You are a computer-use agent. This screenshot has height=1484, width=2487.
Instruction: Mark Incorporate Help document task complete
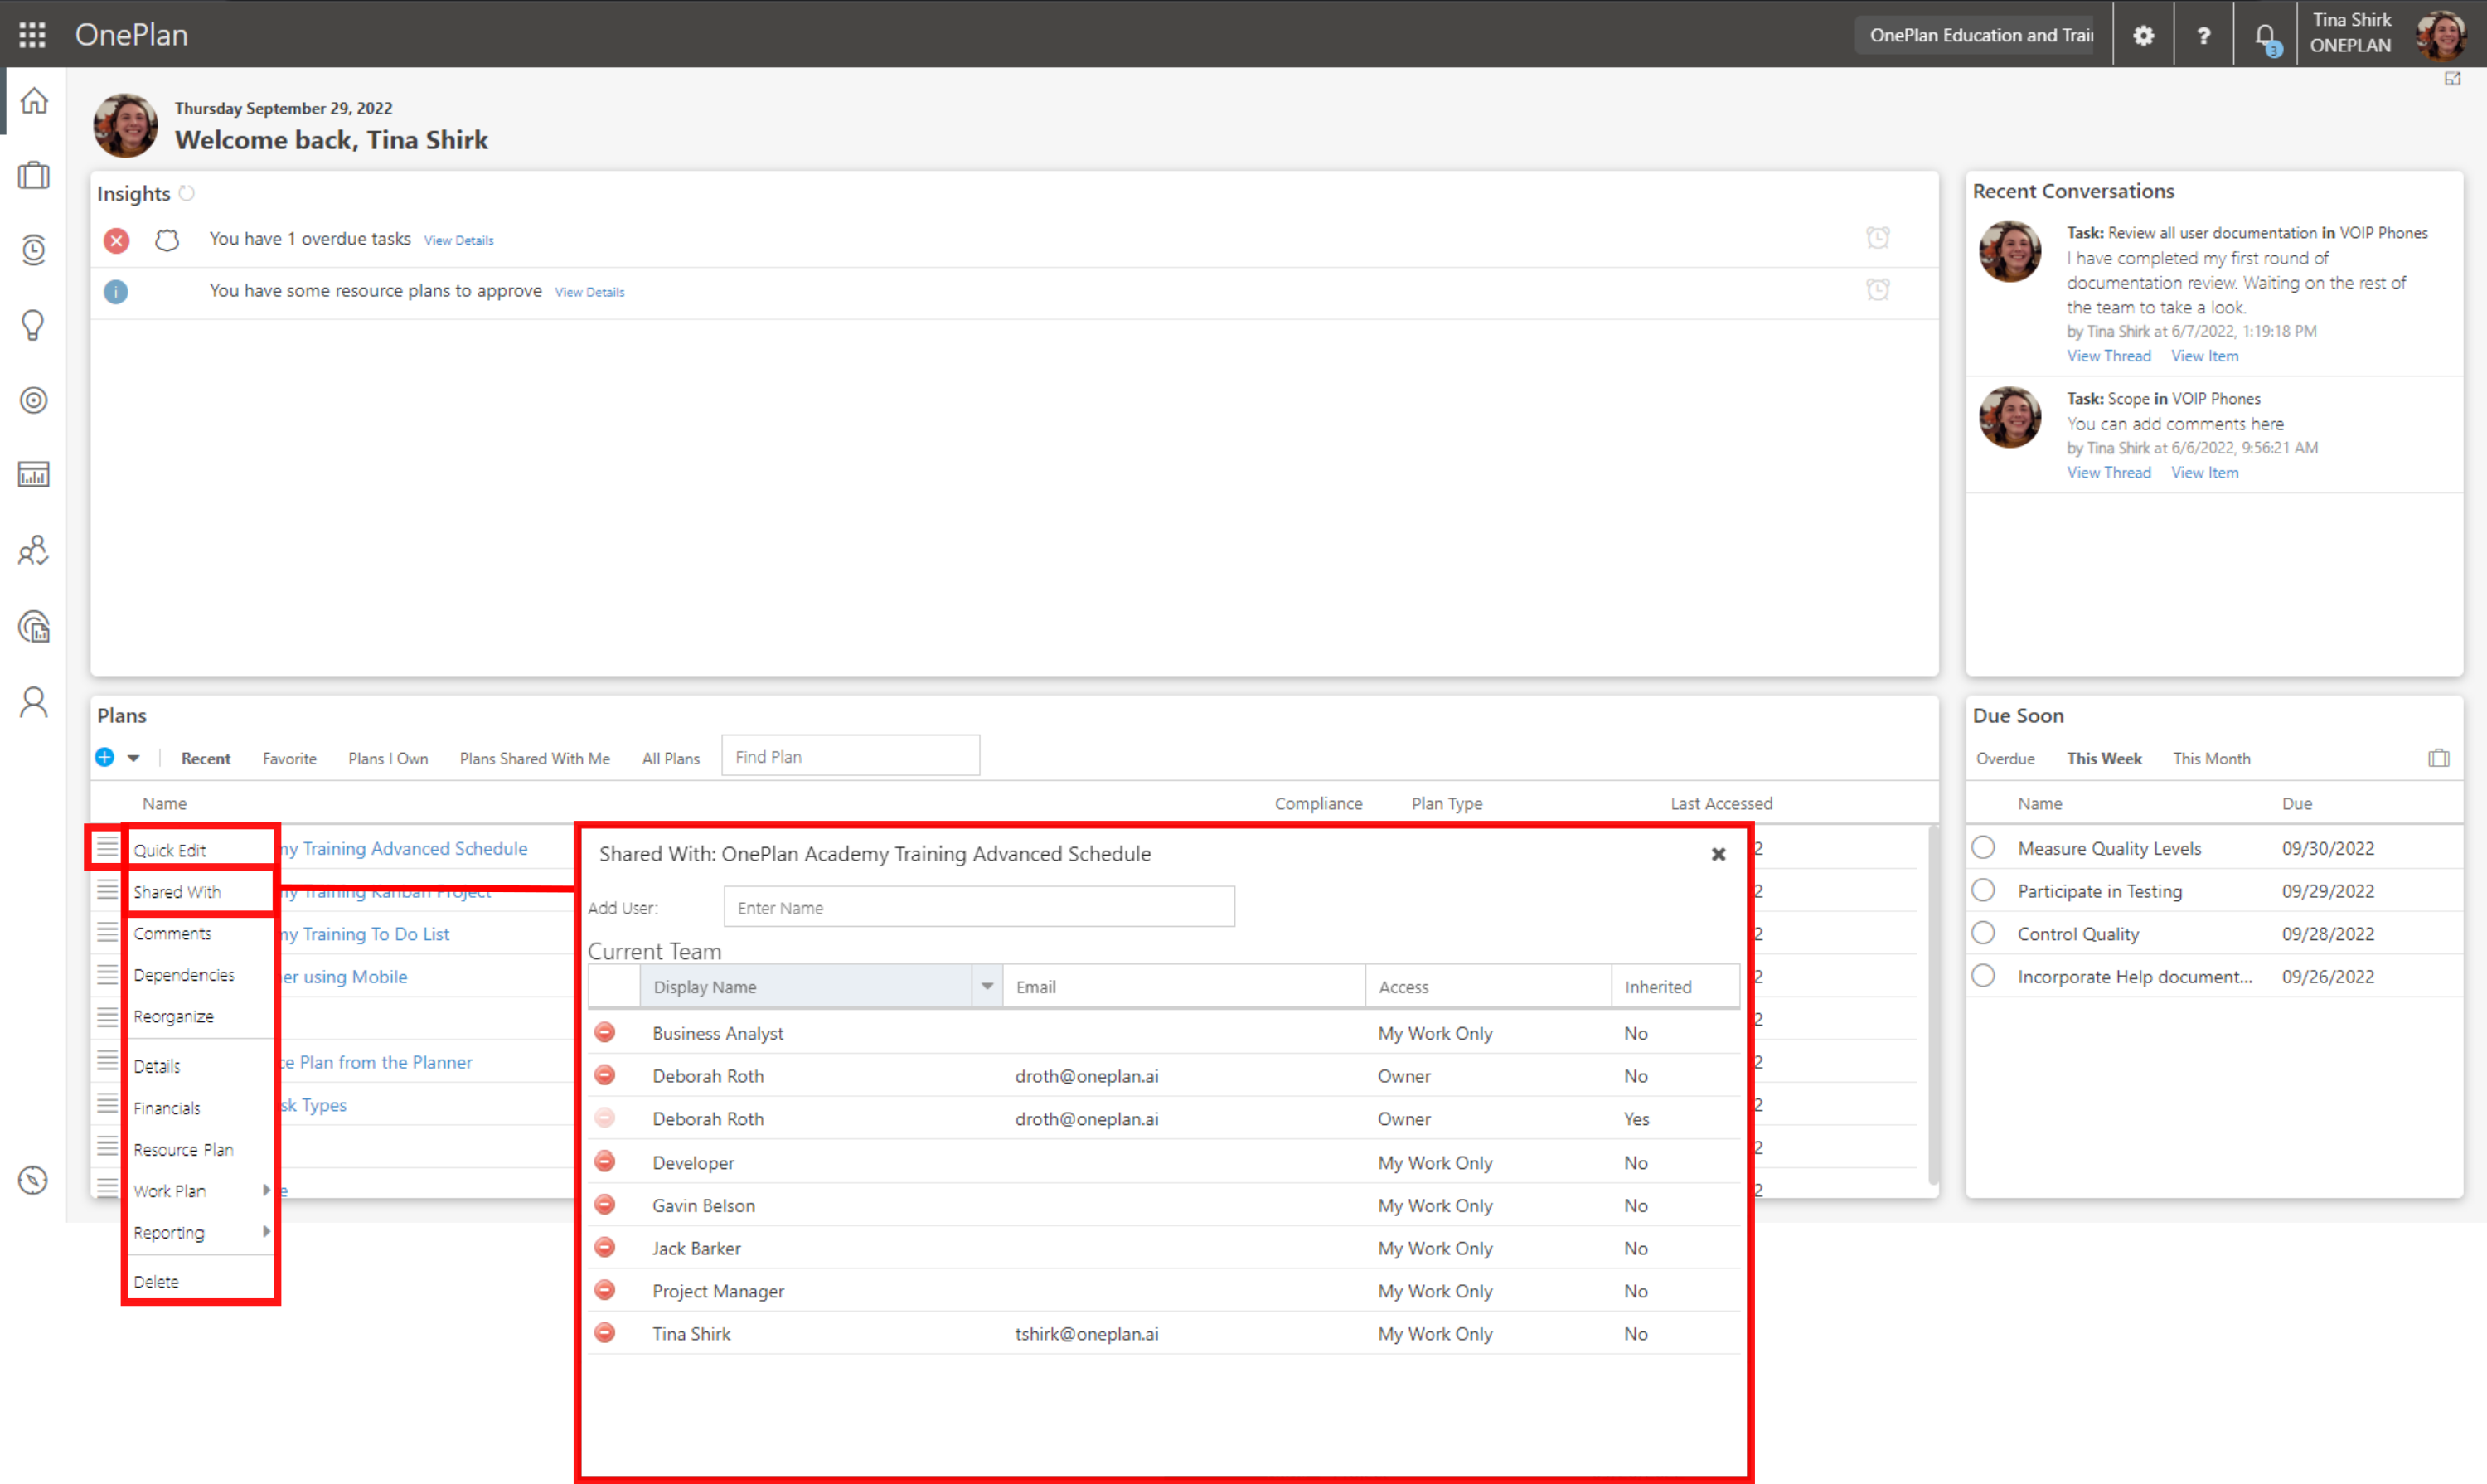click(1984, 976)
